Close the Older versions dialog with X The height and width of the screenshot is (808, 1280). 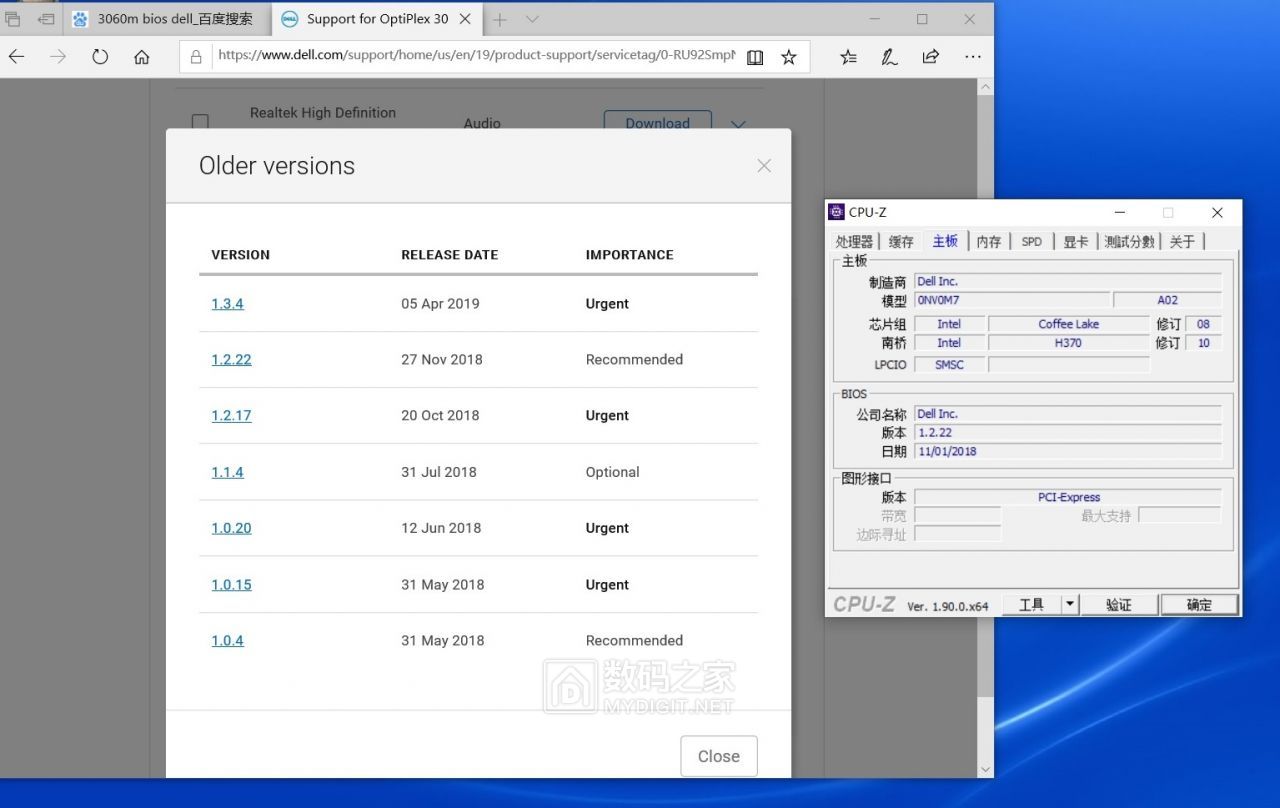click(x=764, y=166)
